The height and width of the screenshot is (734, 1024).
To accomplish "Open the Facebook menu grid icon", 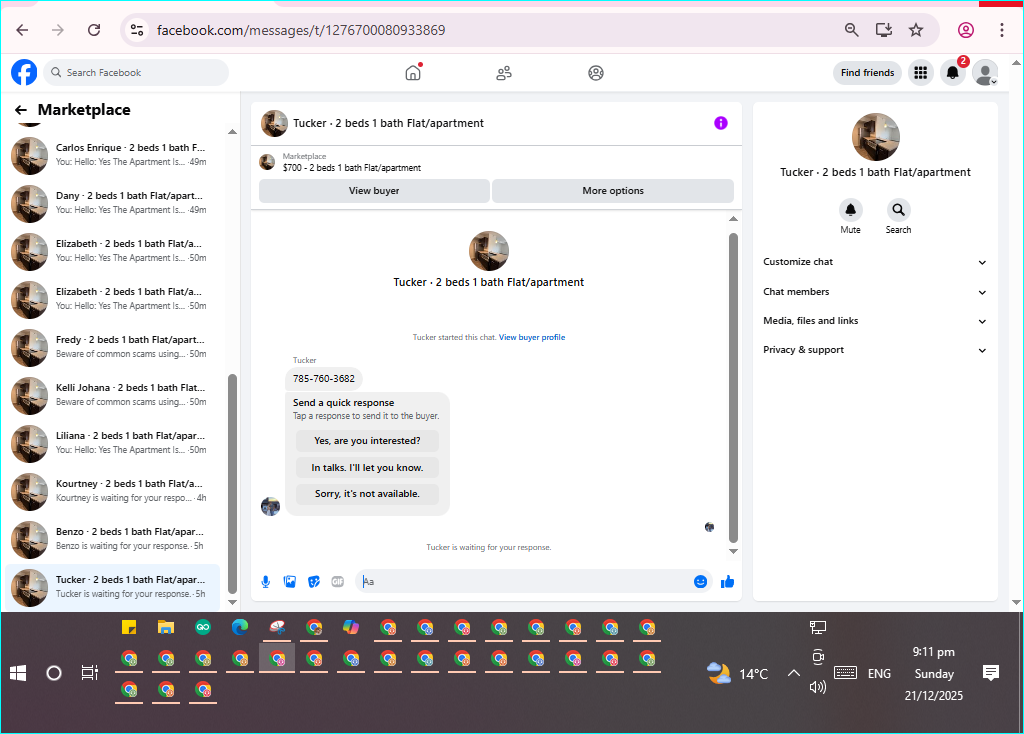I will [x=921, y=72].
